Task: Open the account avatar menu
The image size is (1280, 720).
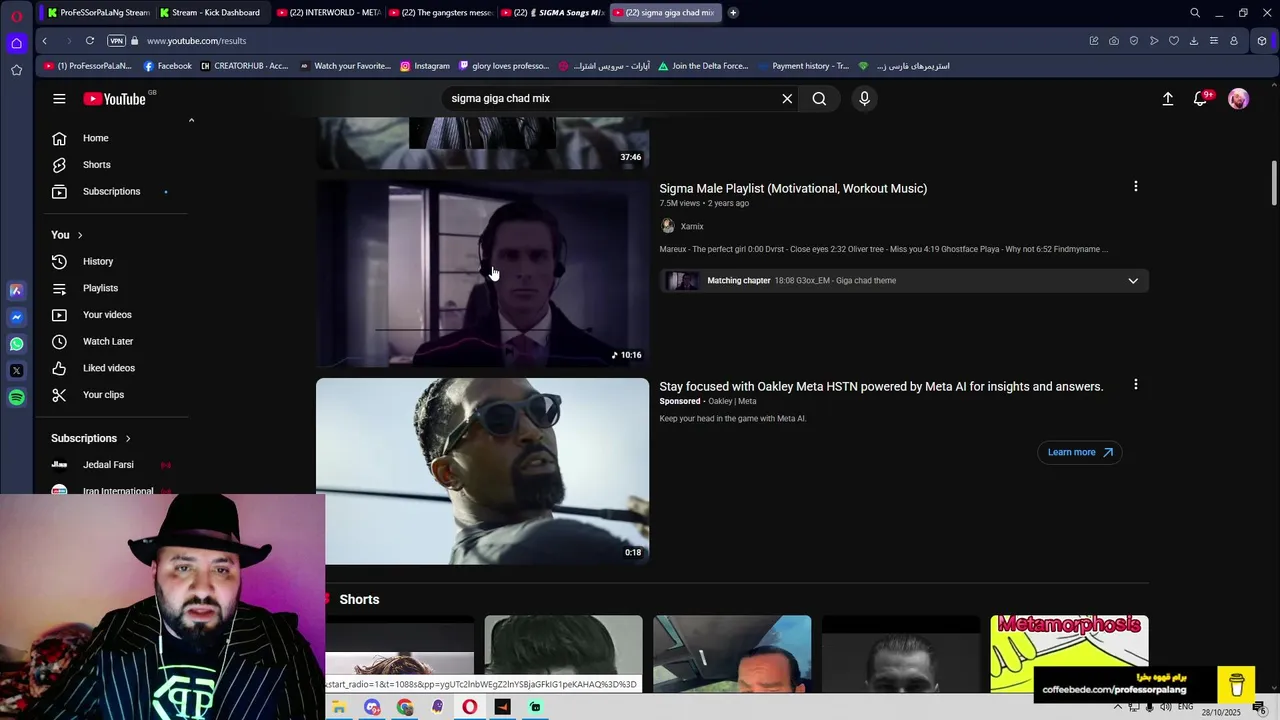Action: click(1238, 98)
